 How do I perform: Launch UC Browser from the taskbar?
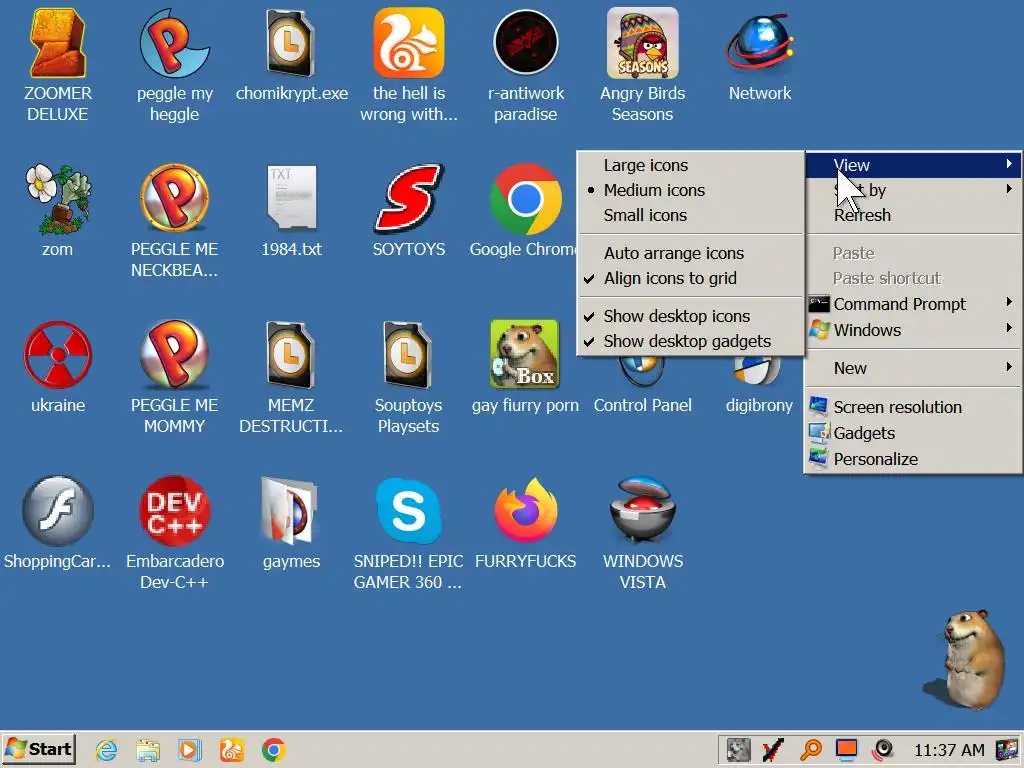[x=231, y=750]
